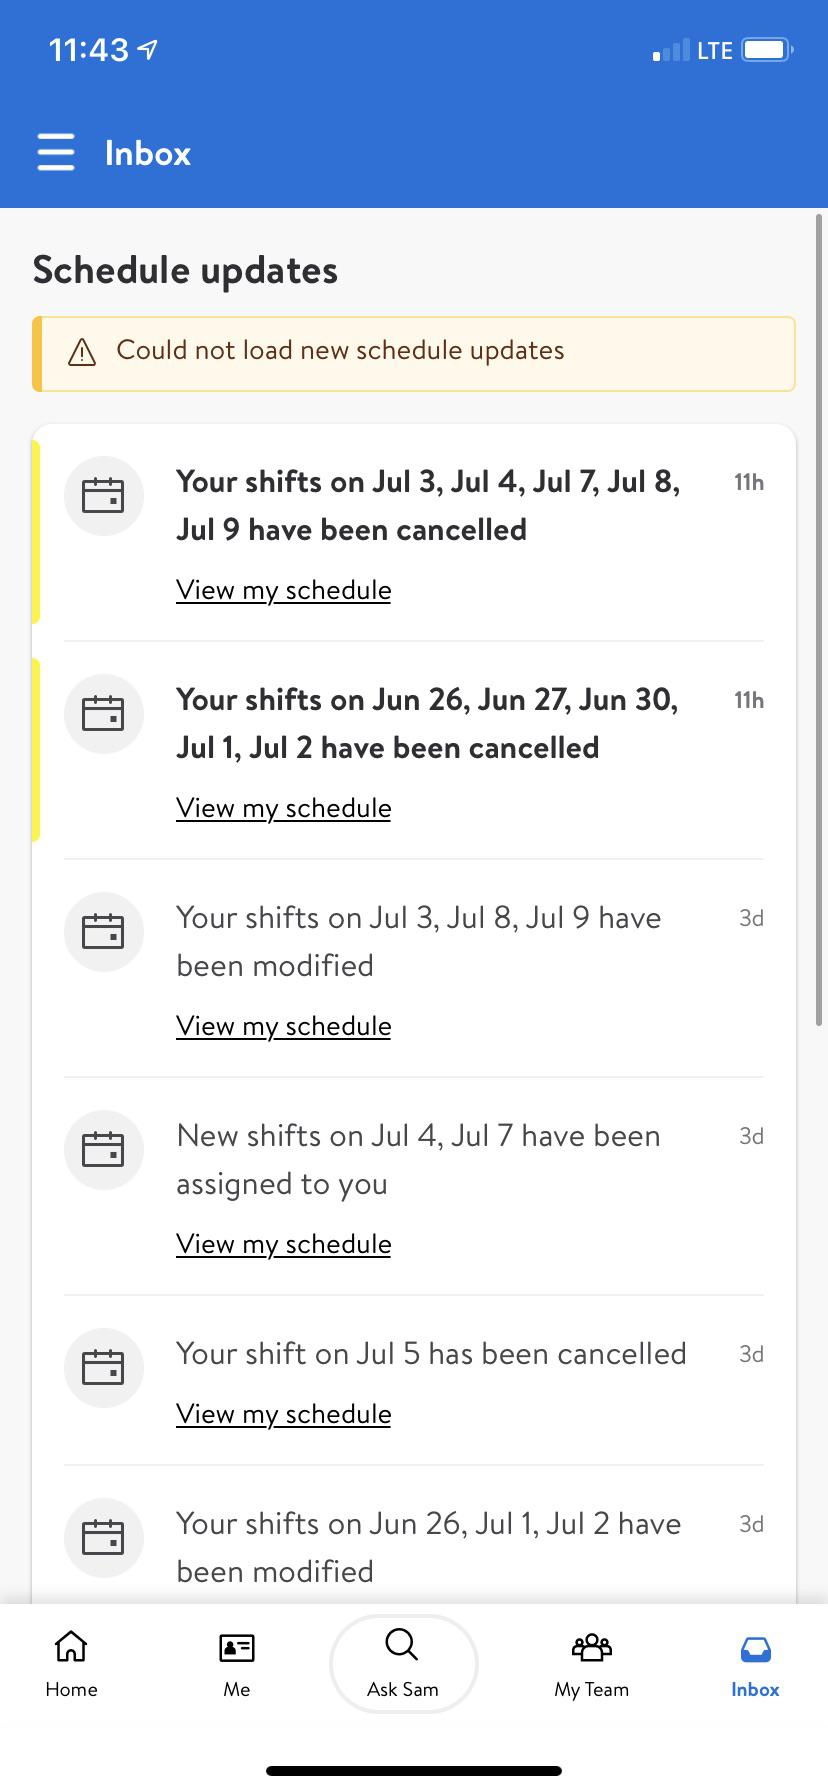828x1792 pixels.
Task: Open the My Team tab
Action: pyautogui.click(x=591, y=1647)
